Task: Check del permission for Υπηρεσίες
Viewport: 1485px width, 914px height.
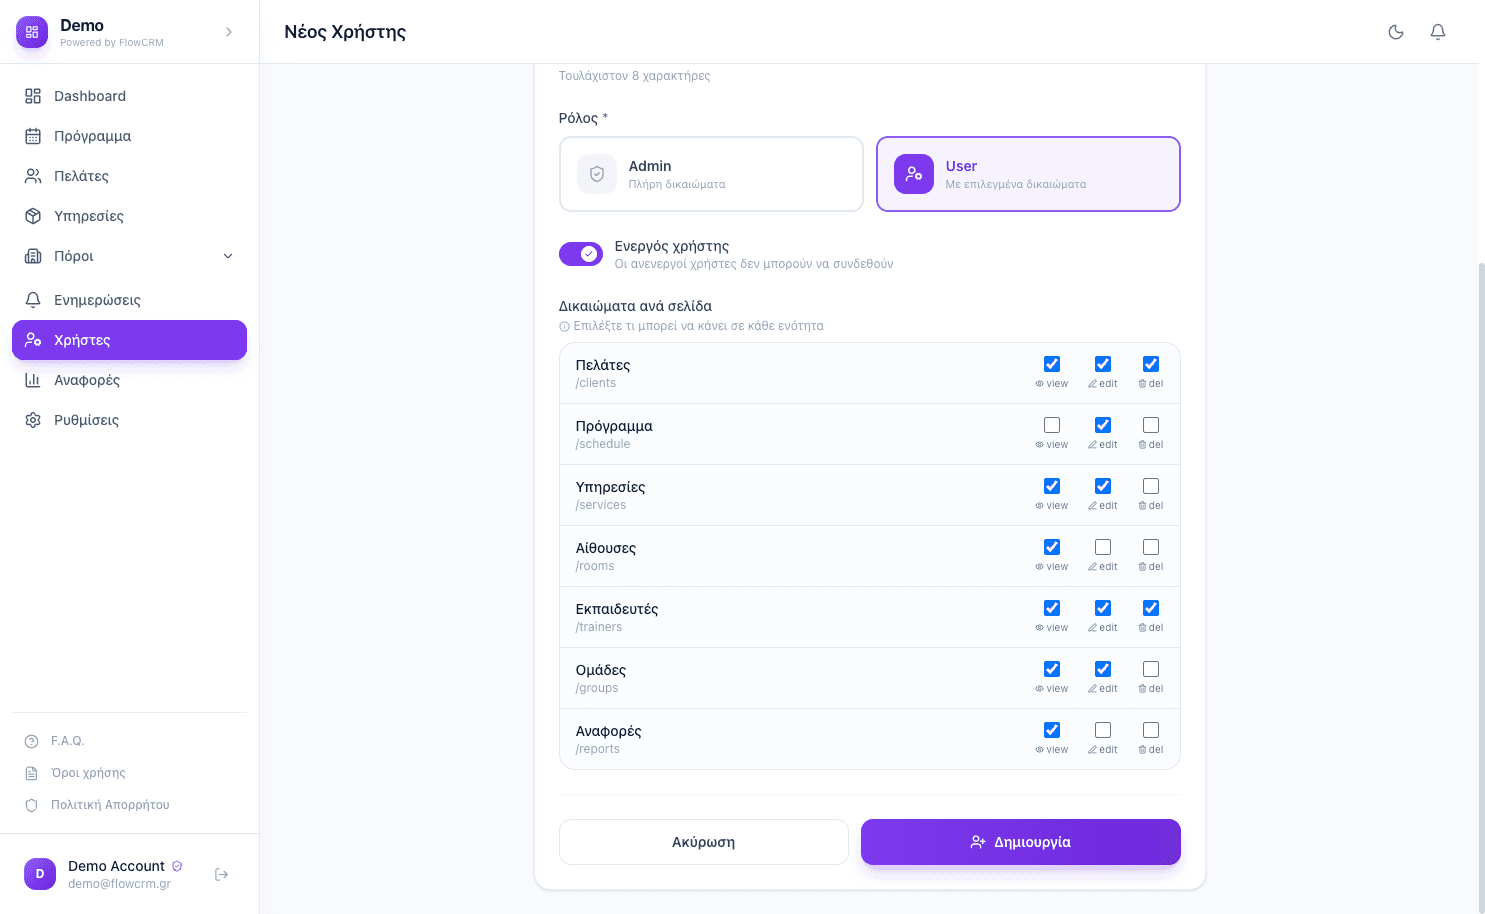Action: (1151, 486)
